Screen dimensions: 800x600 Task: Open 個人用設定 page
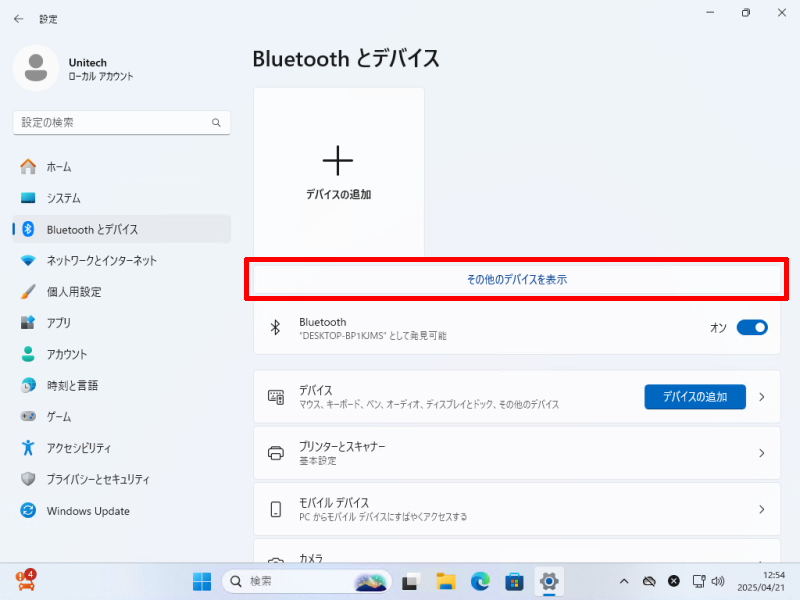point(121,291)
